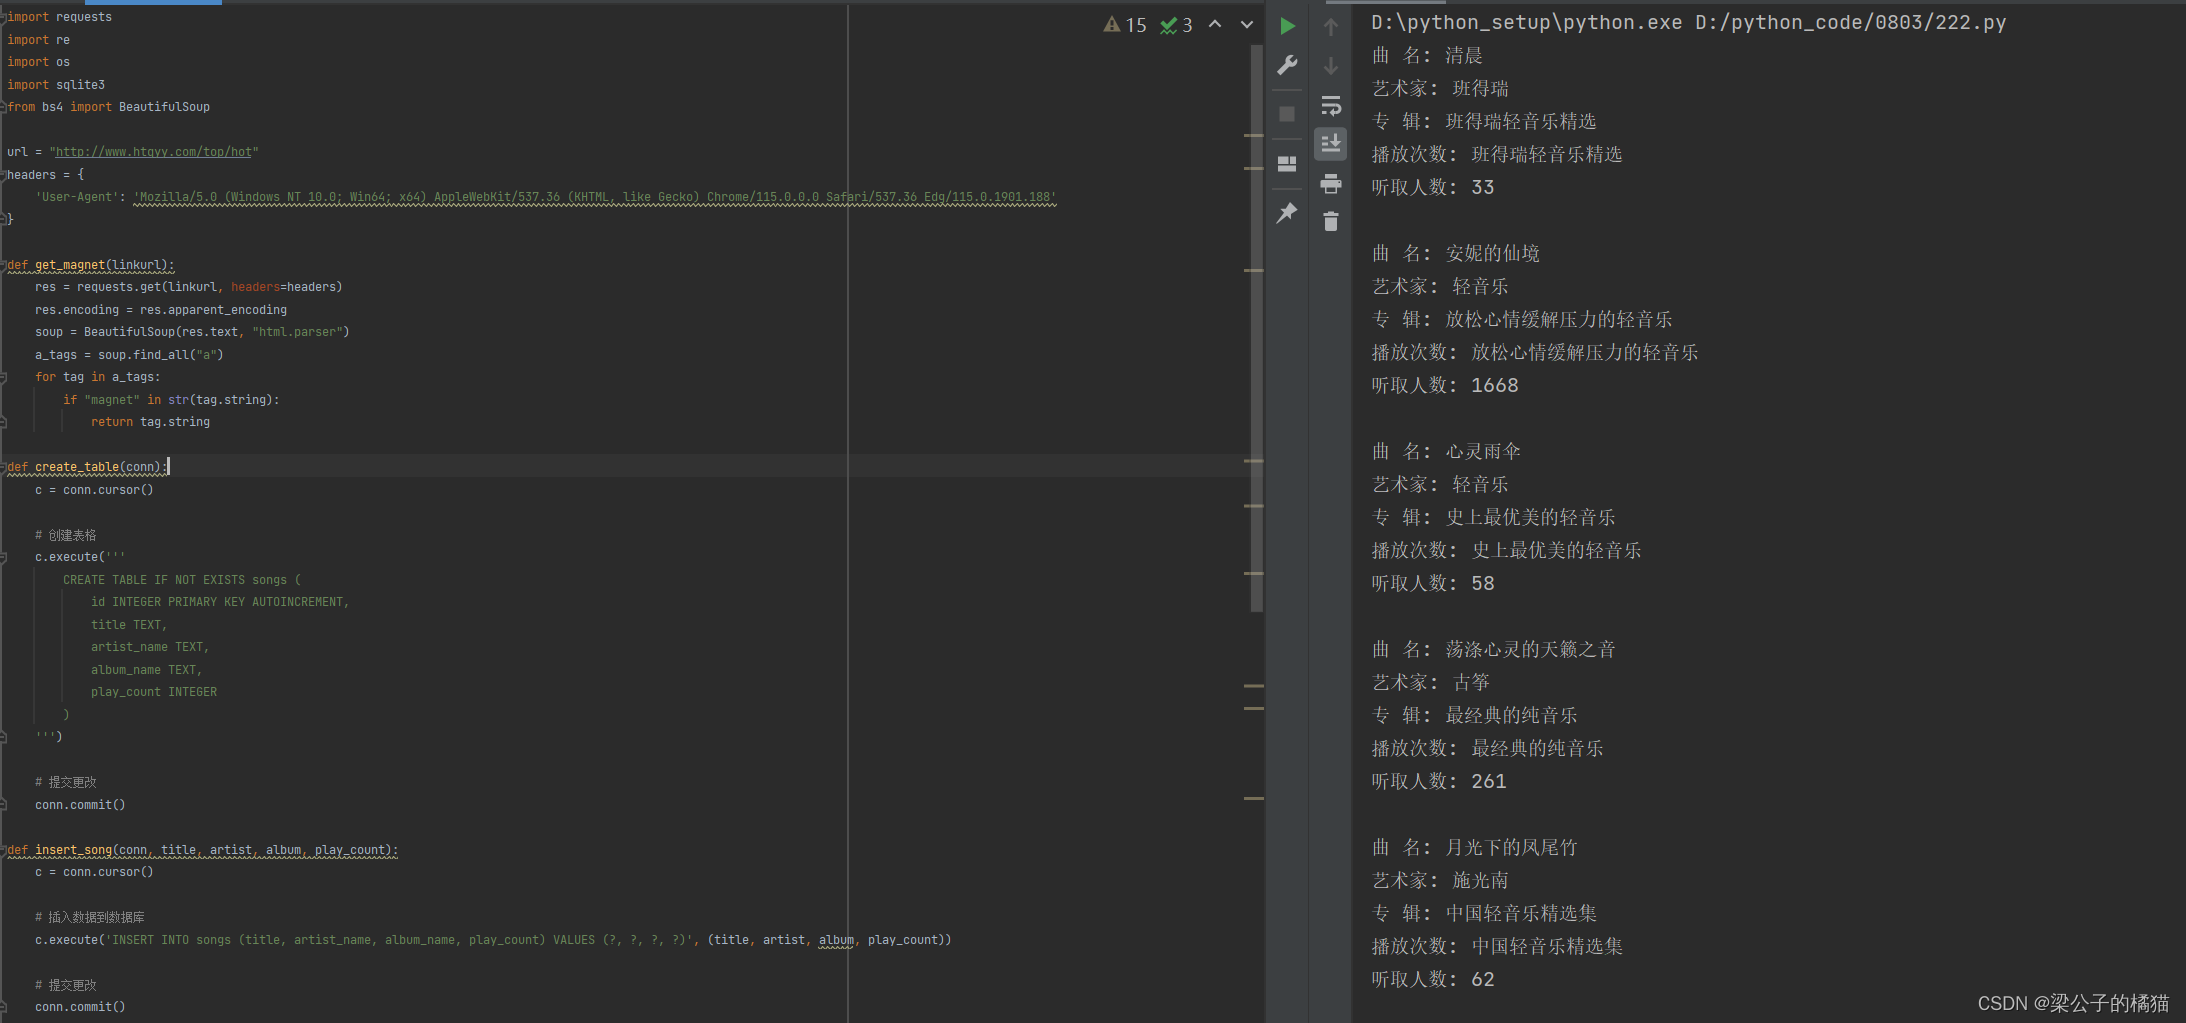Rerun the script with the green Run arrow
2186x1023 pixels.
click(1288, 26)
